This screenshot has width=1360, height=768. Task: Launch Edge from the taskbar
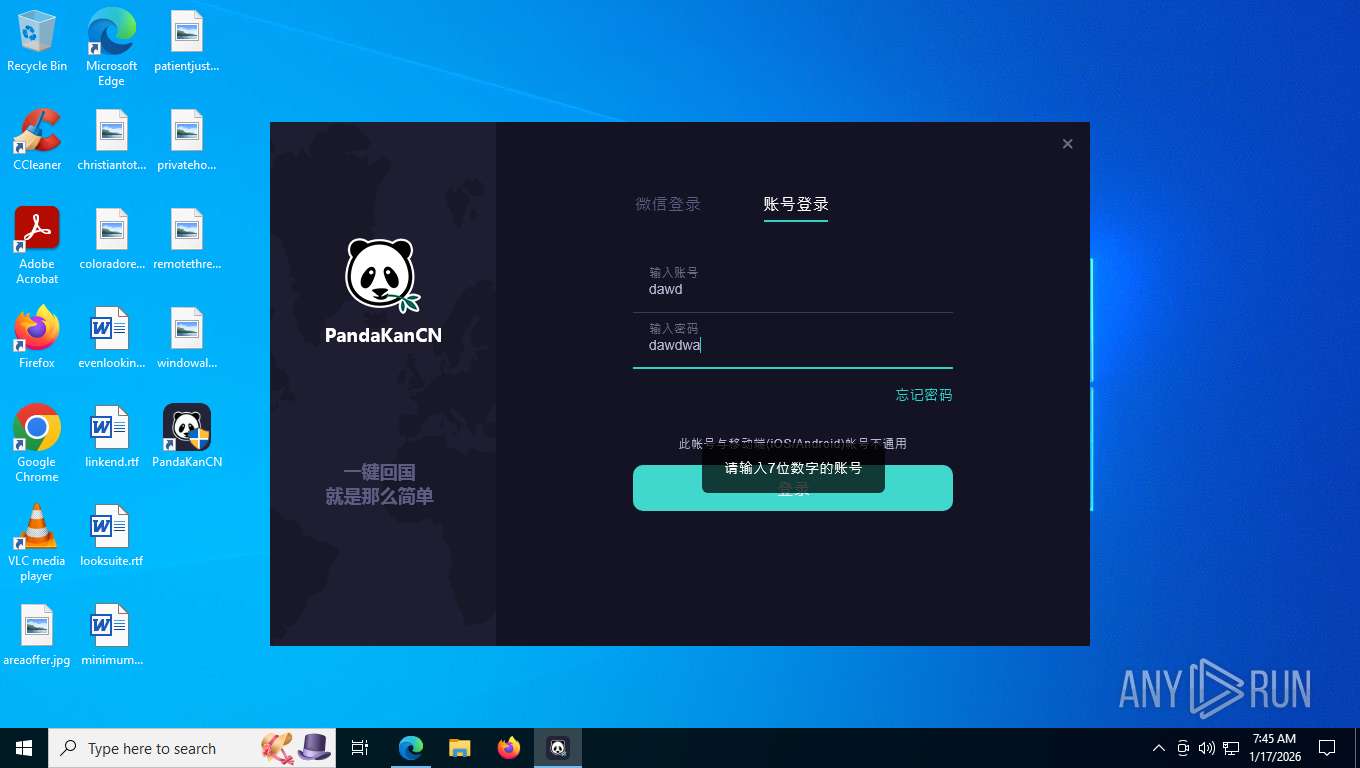click(411, 748)
